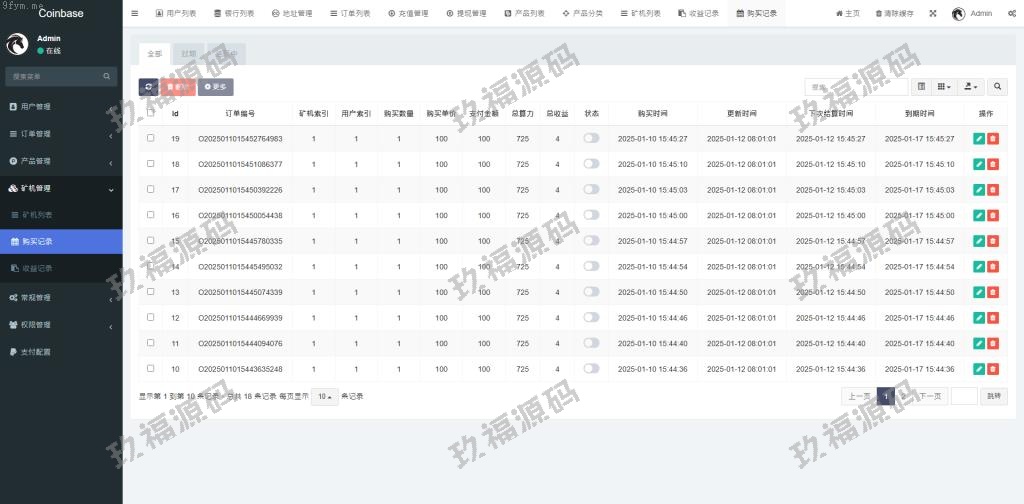Viewport: 1024px width, 504px height.
Task: Click the edit icon for row Id 12
Action: tap(979, 318)
